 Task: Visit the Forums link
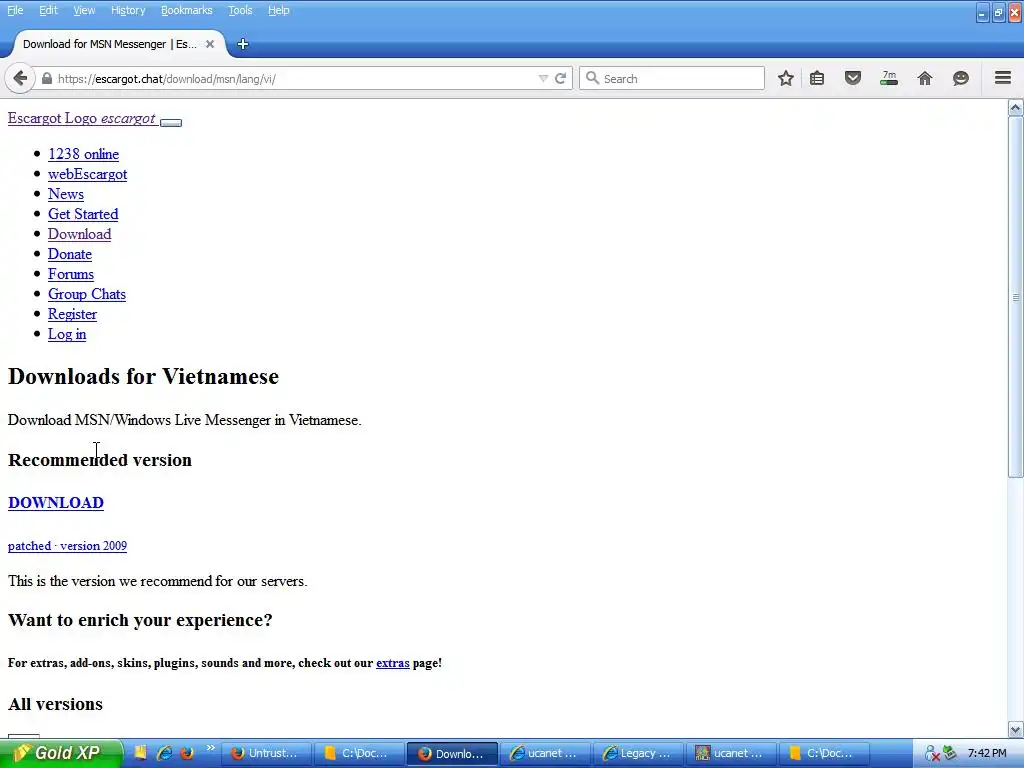(71, 274)
